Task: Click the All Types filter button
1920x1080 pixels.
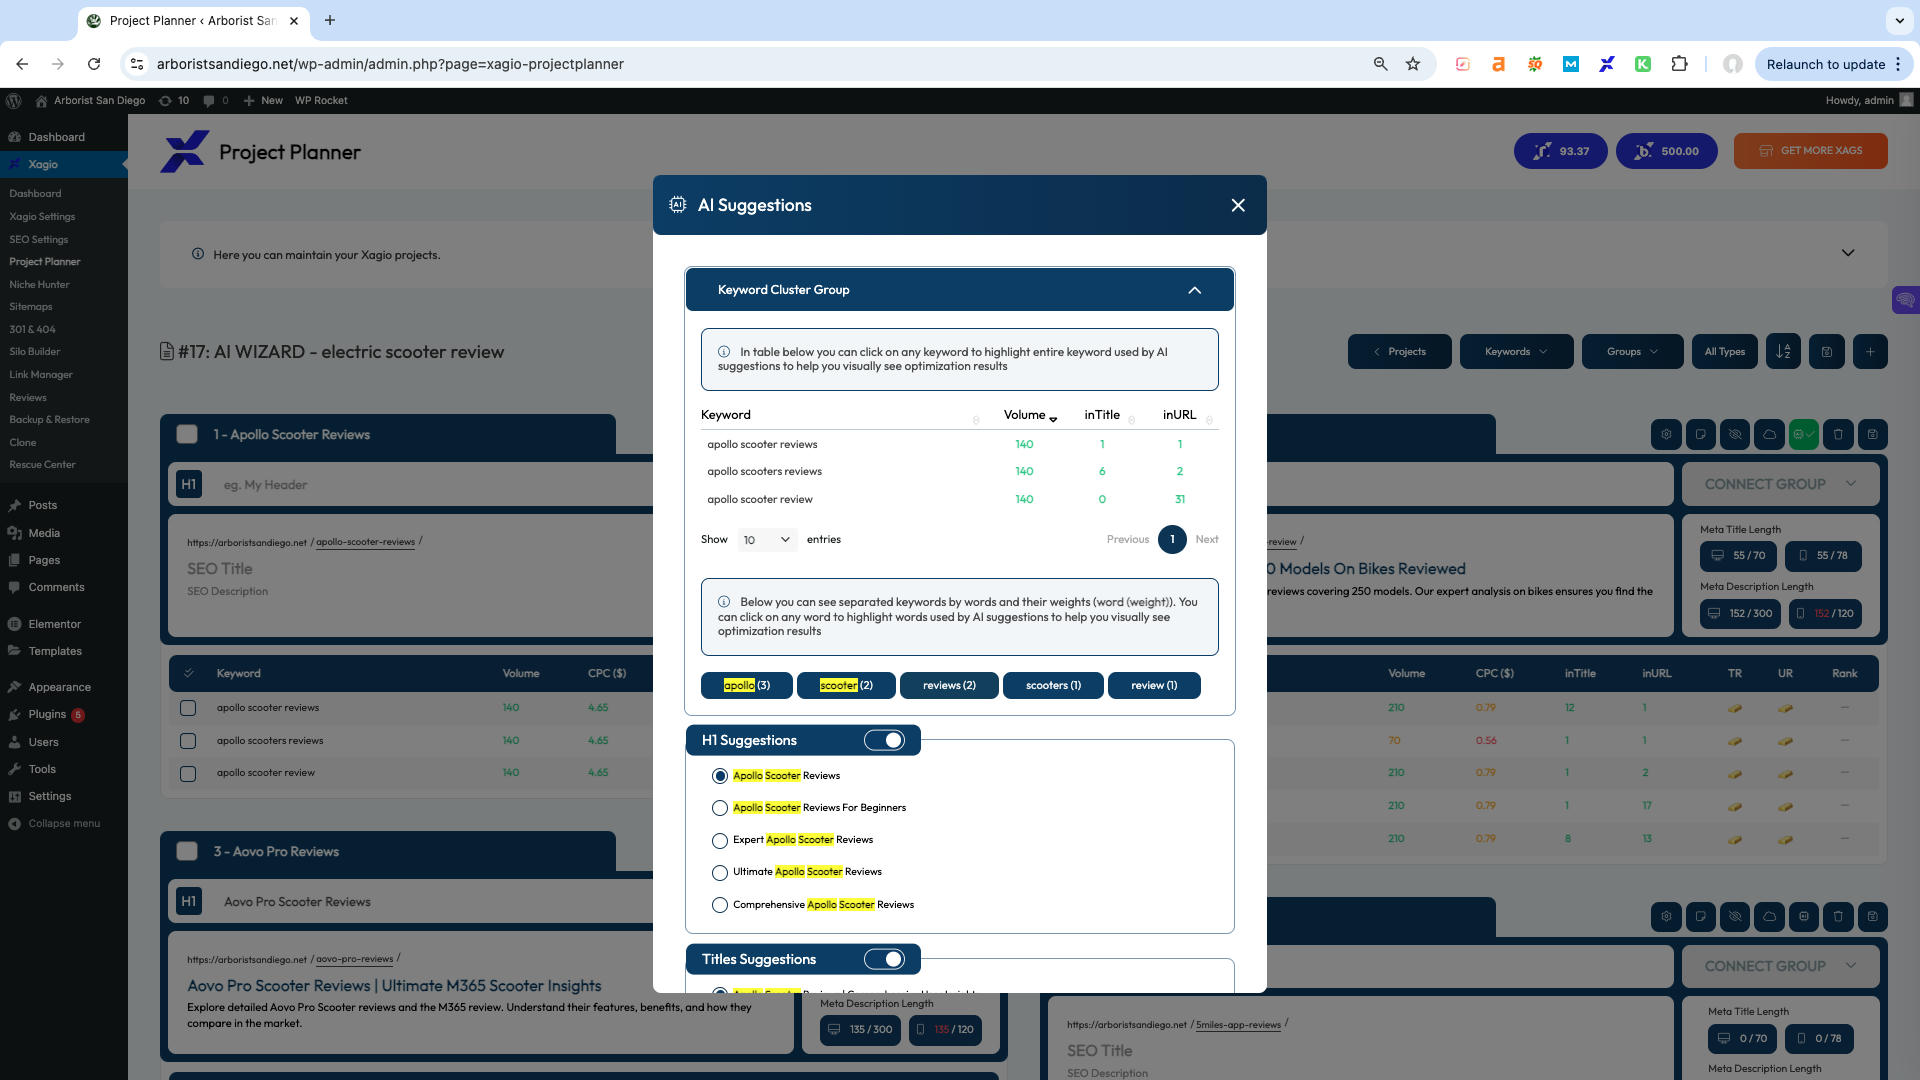Action: click(x=1725, y=352)
